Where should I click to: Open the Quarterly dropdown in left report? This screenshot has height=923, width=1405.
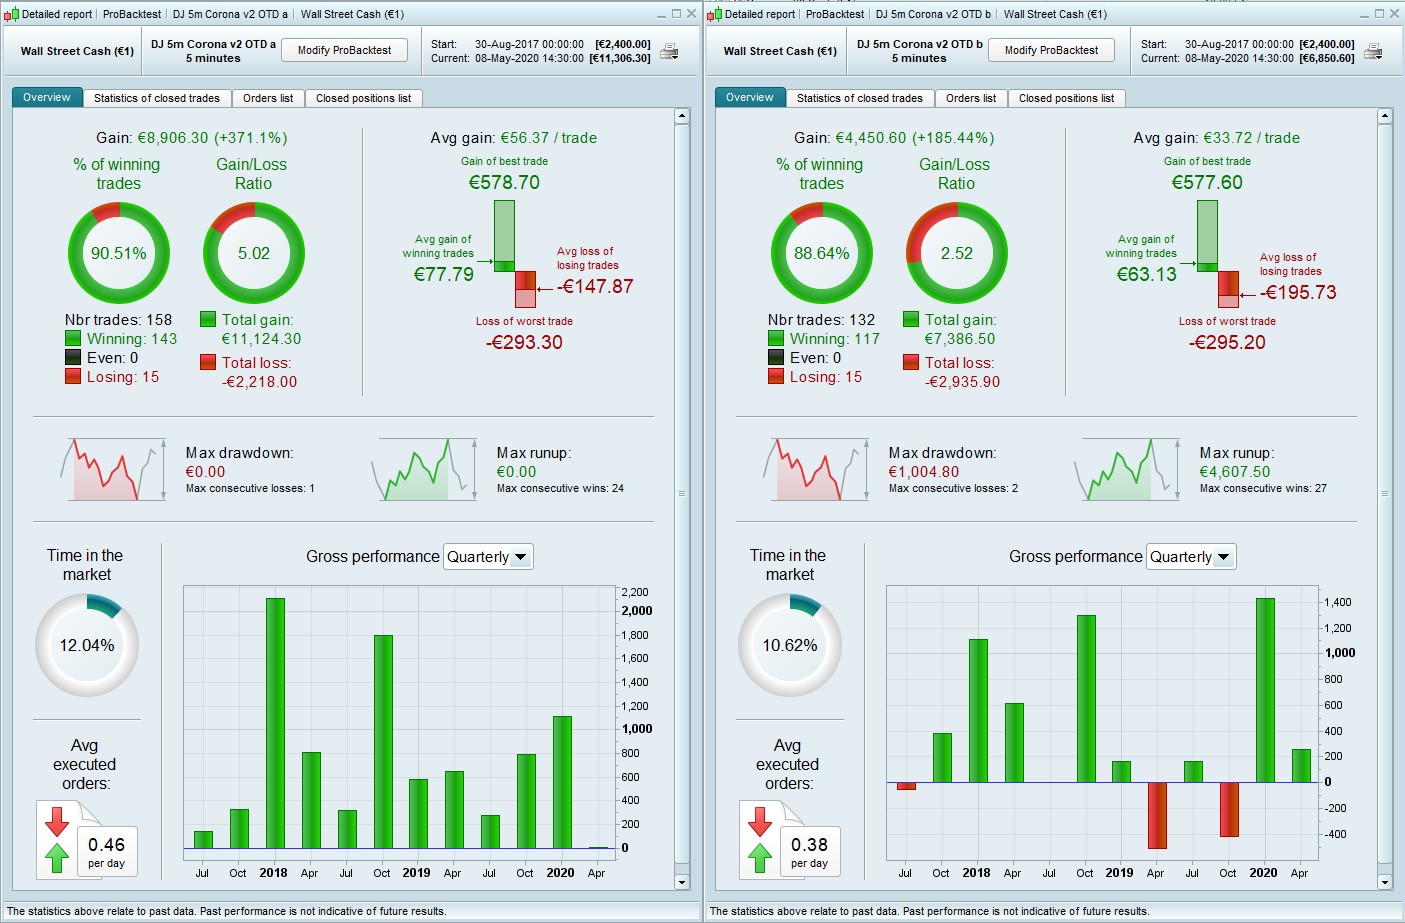[488, 557]
